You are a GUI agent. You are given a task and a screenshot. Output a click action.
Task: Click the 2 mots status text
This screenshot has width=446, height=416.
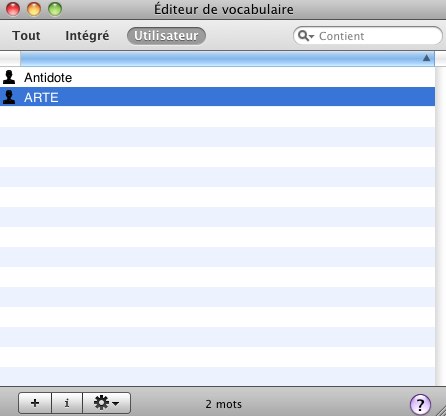pyautogui.click(x=223, y=404)
